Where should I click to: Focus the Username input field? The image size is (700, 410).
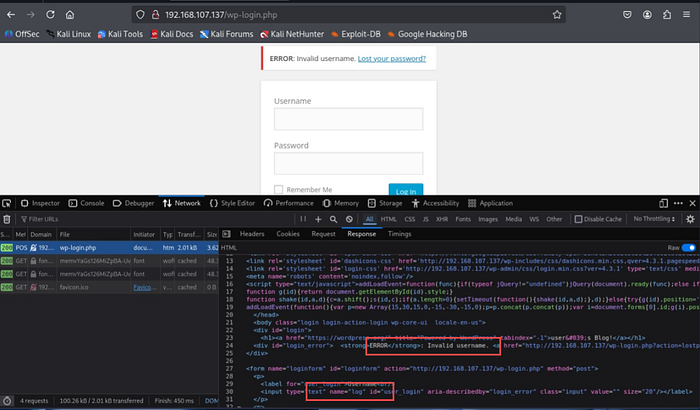click(348, 119)
